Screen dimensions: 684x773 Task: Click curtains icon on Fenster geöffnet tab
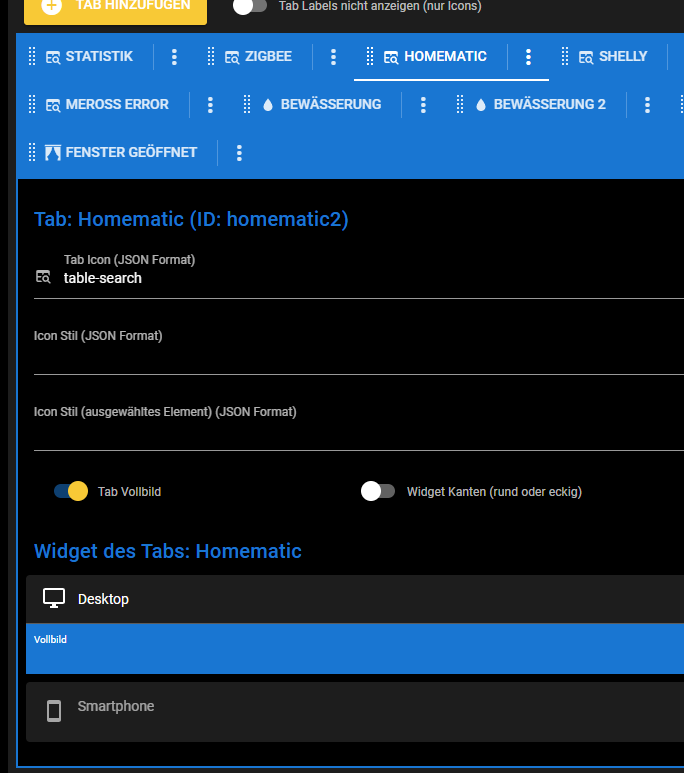53,153
